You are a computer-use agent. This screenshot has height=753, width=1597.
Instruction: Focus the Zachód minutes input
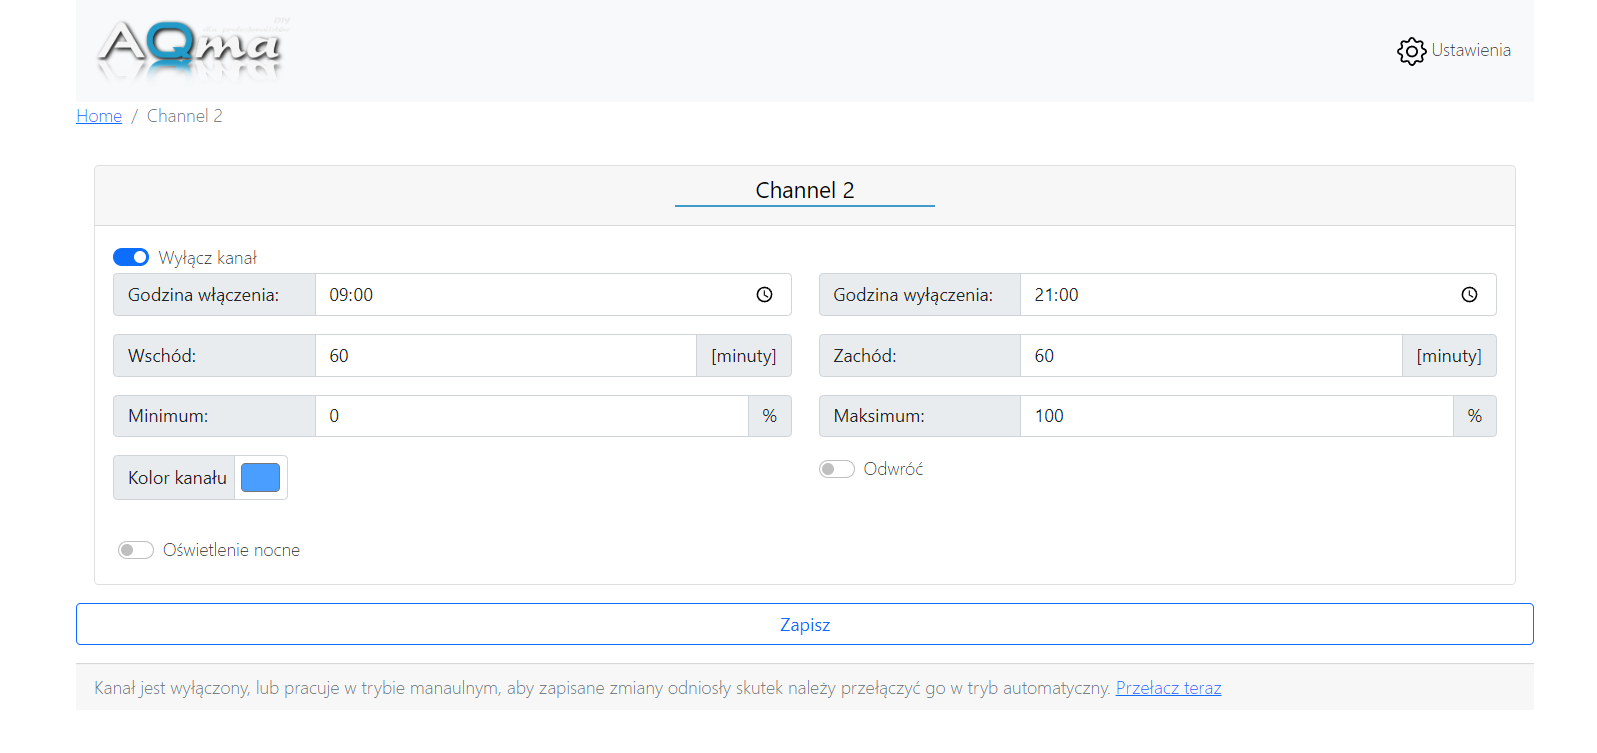(x=1210, y=356)
